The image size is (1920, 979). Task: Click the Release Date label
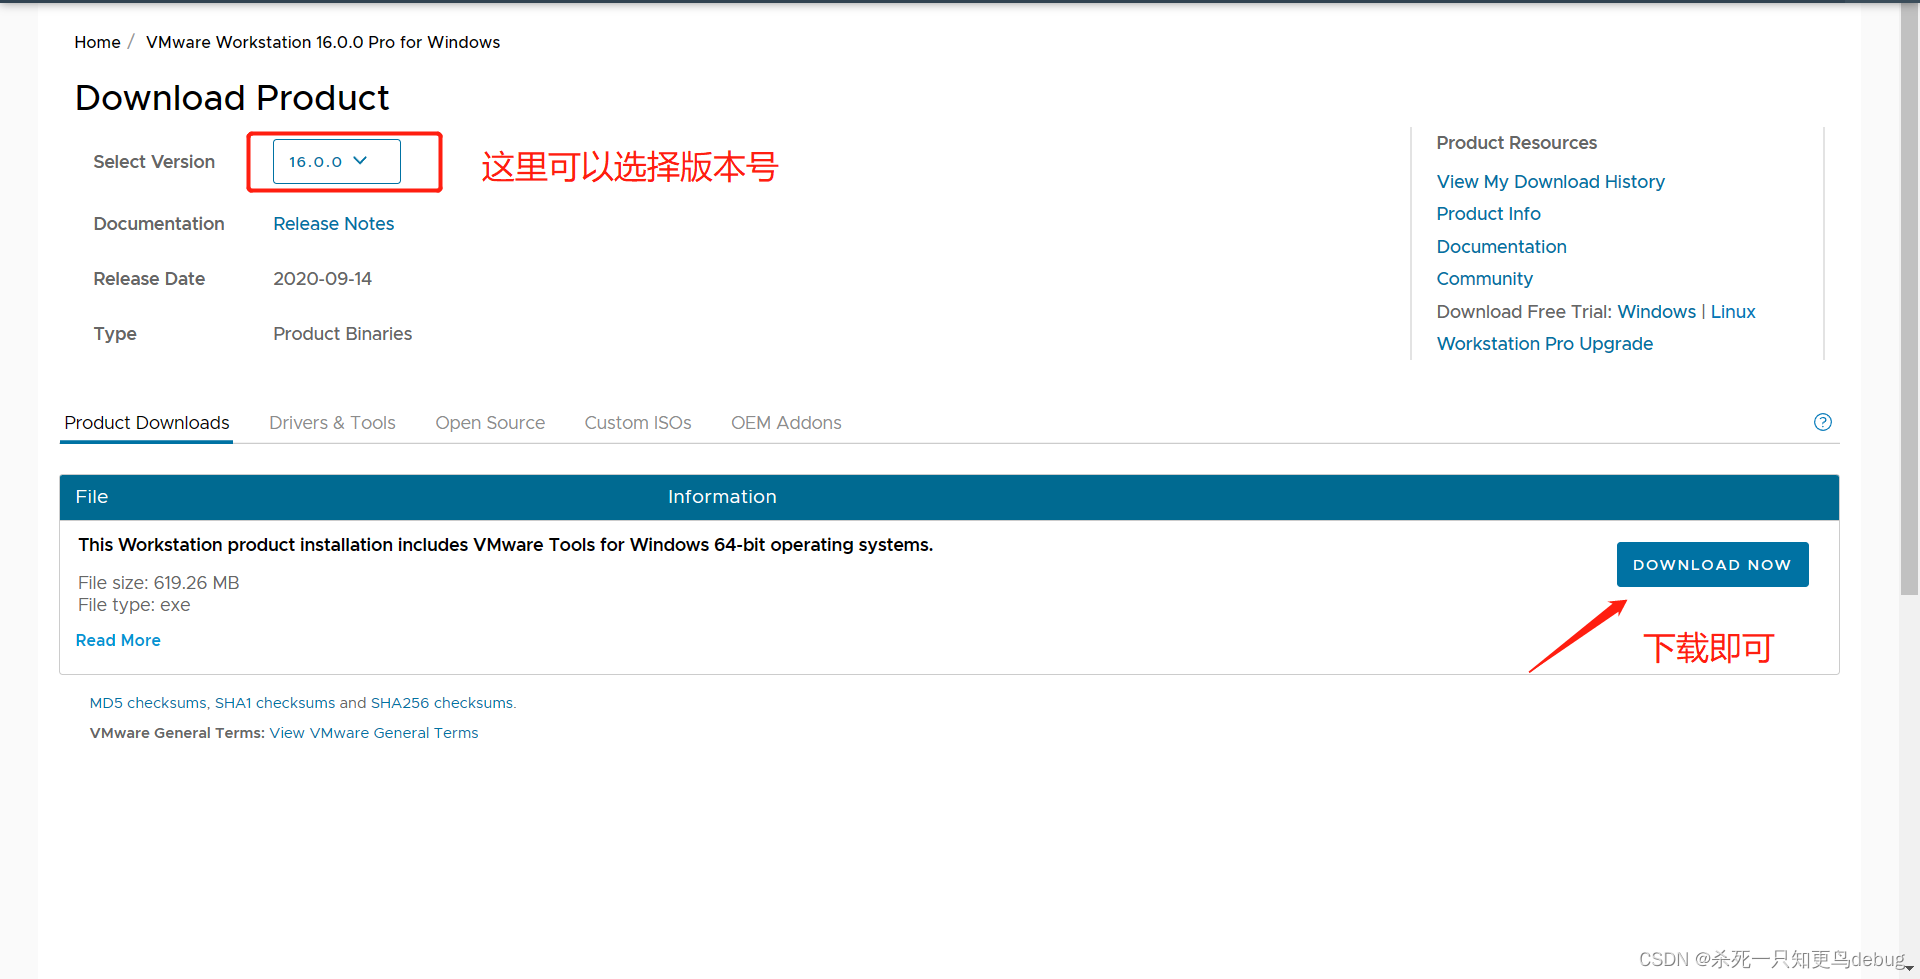tap(149, 279)
